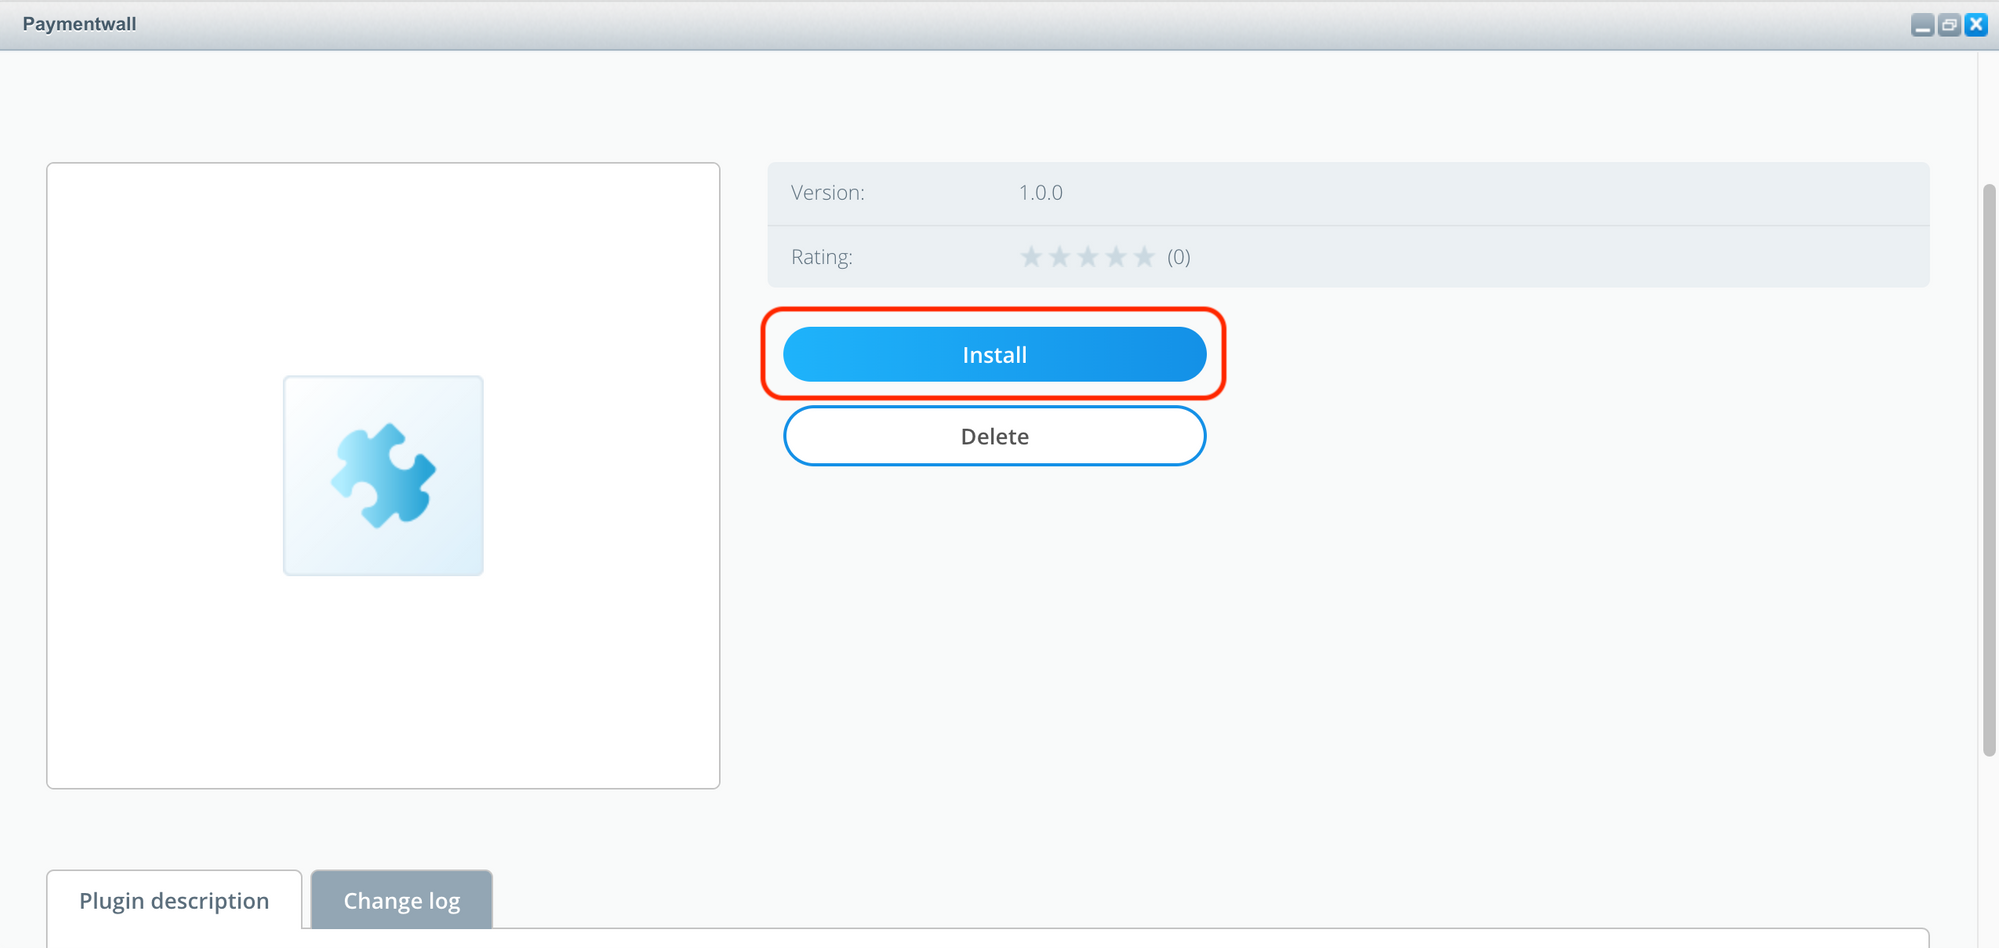Close the Paymentwall window

1976,25
